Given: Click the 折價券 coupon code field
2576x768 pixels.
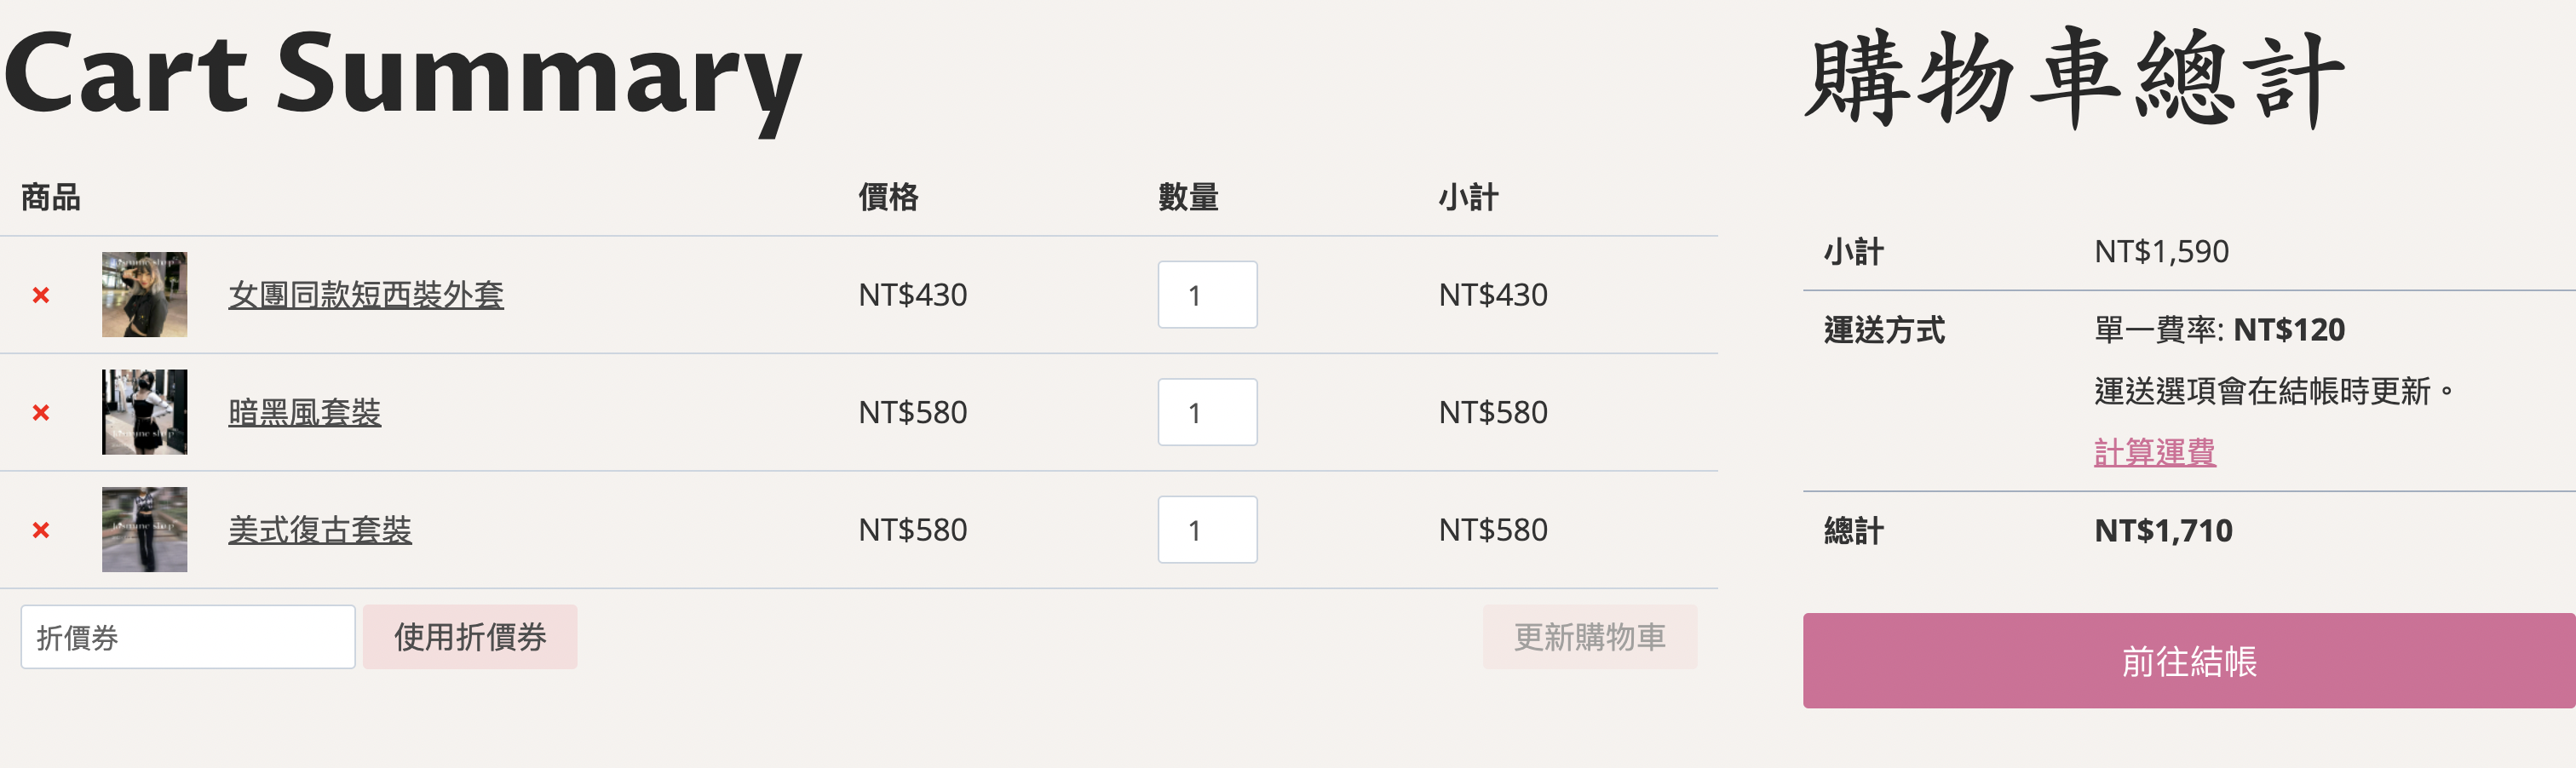Looking at the screenshot, I should [188, 637].
